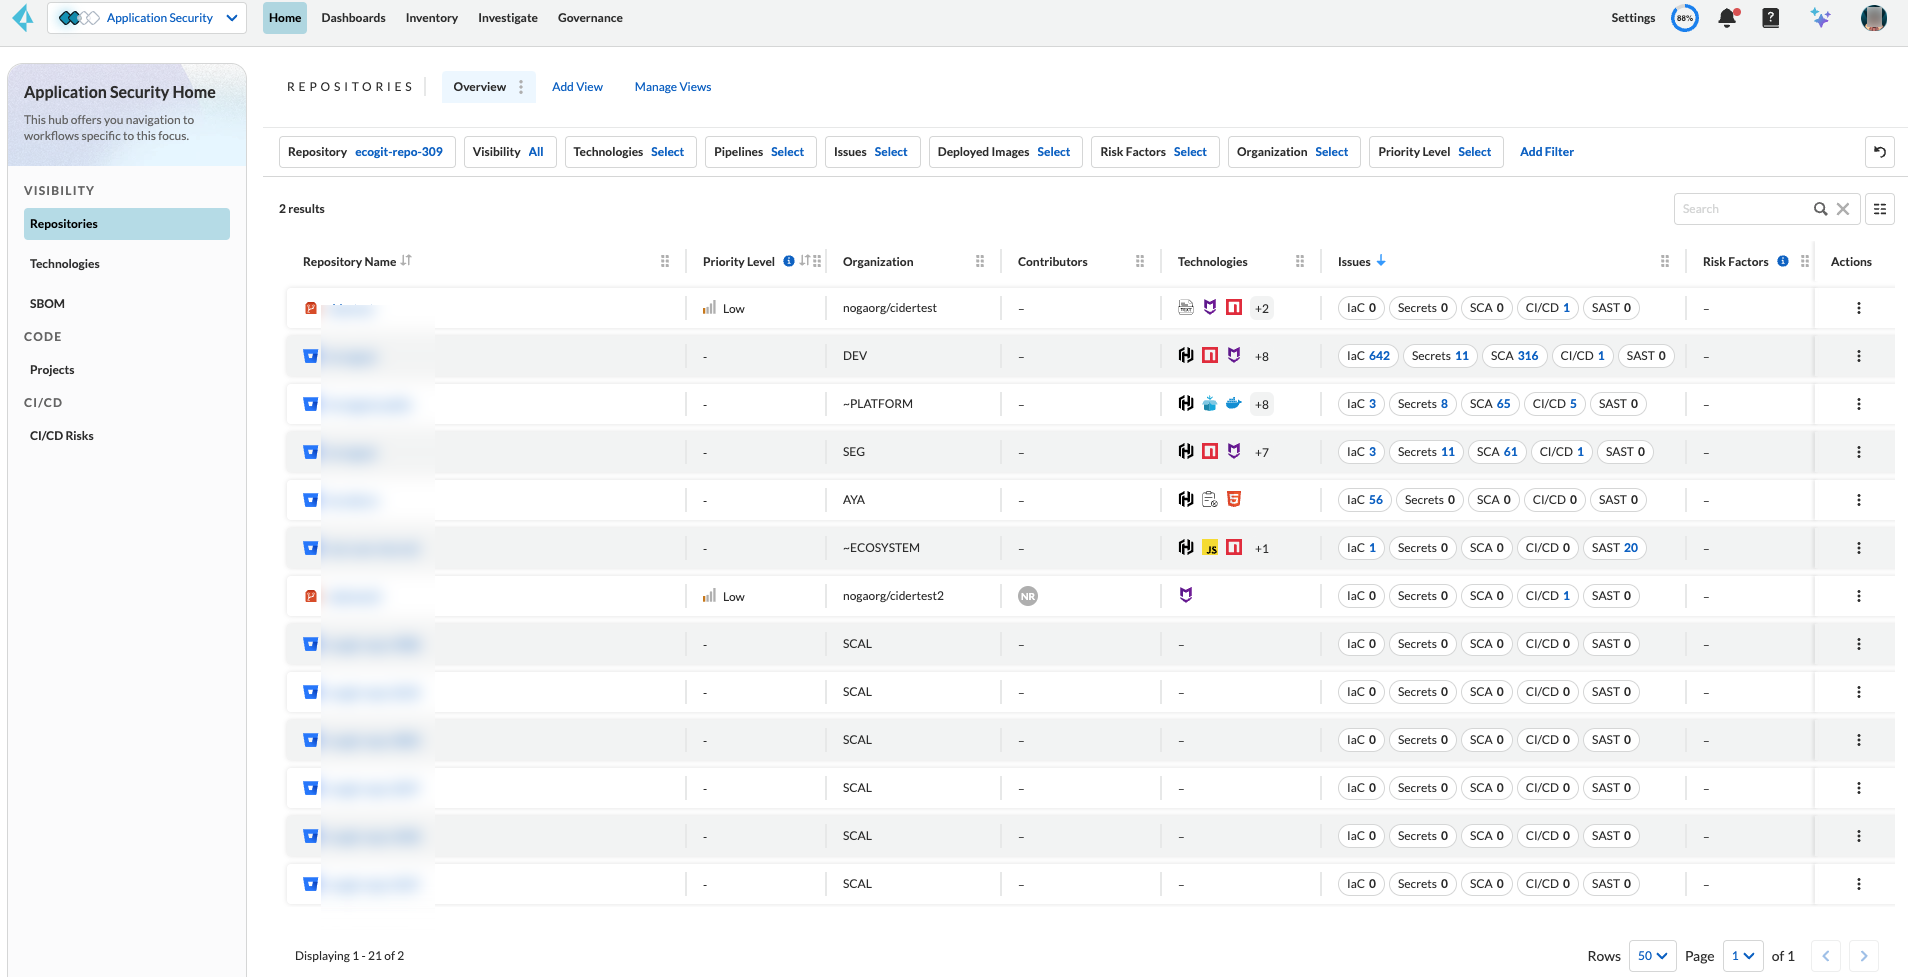Open the notifications bell
Screen dimensions: 1908x977
(1727, 18)
